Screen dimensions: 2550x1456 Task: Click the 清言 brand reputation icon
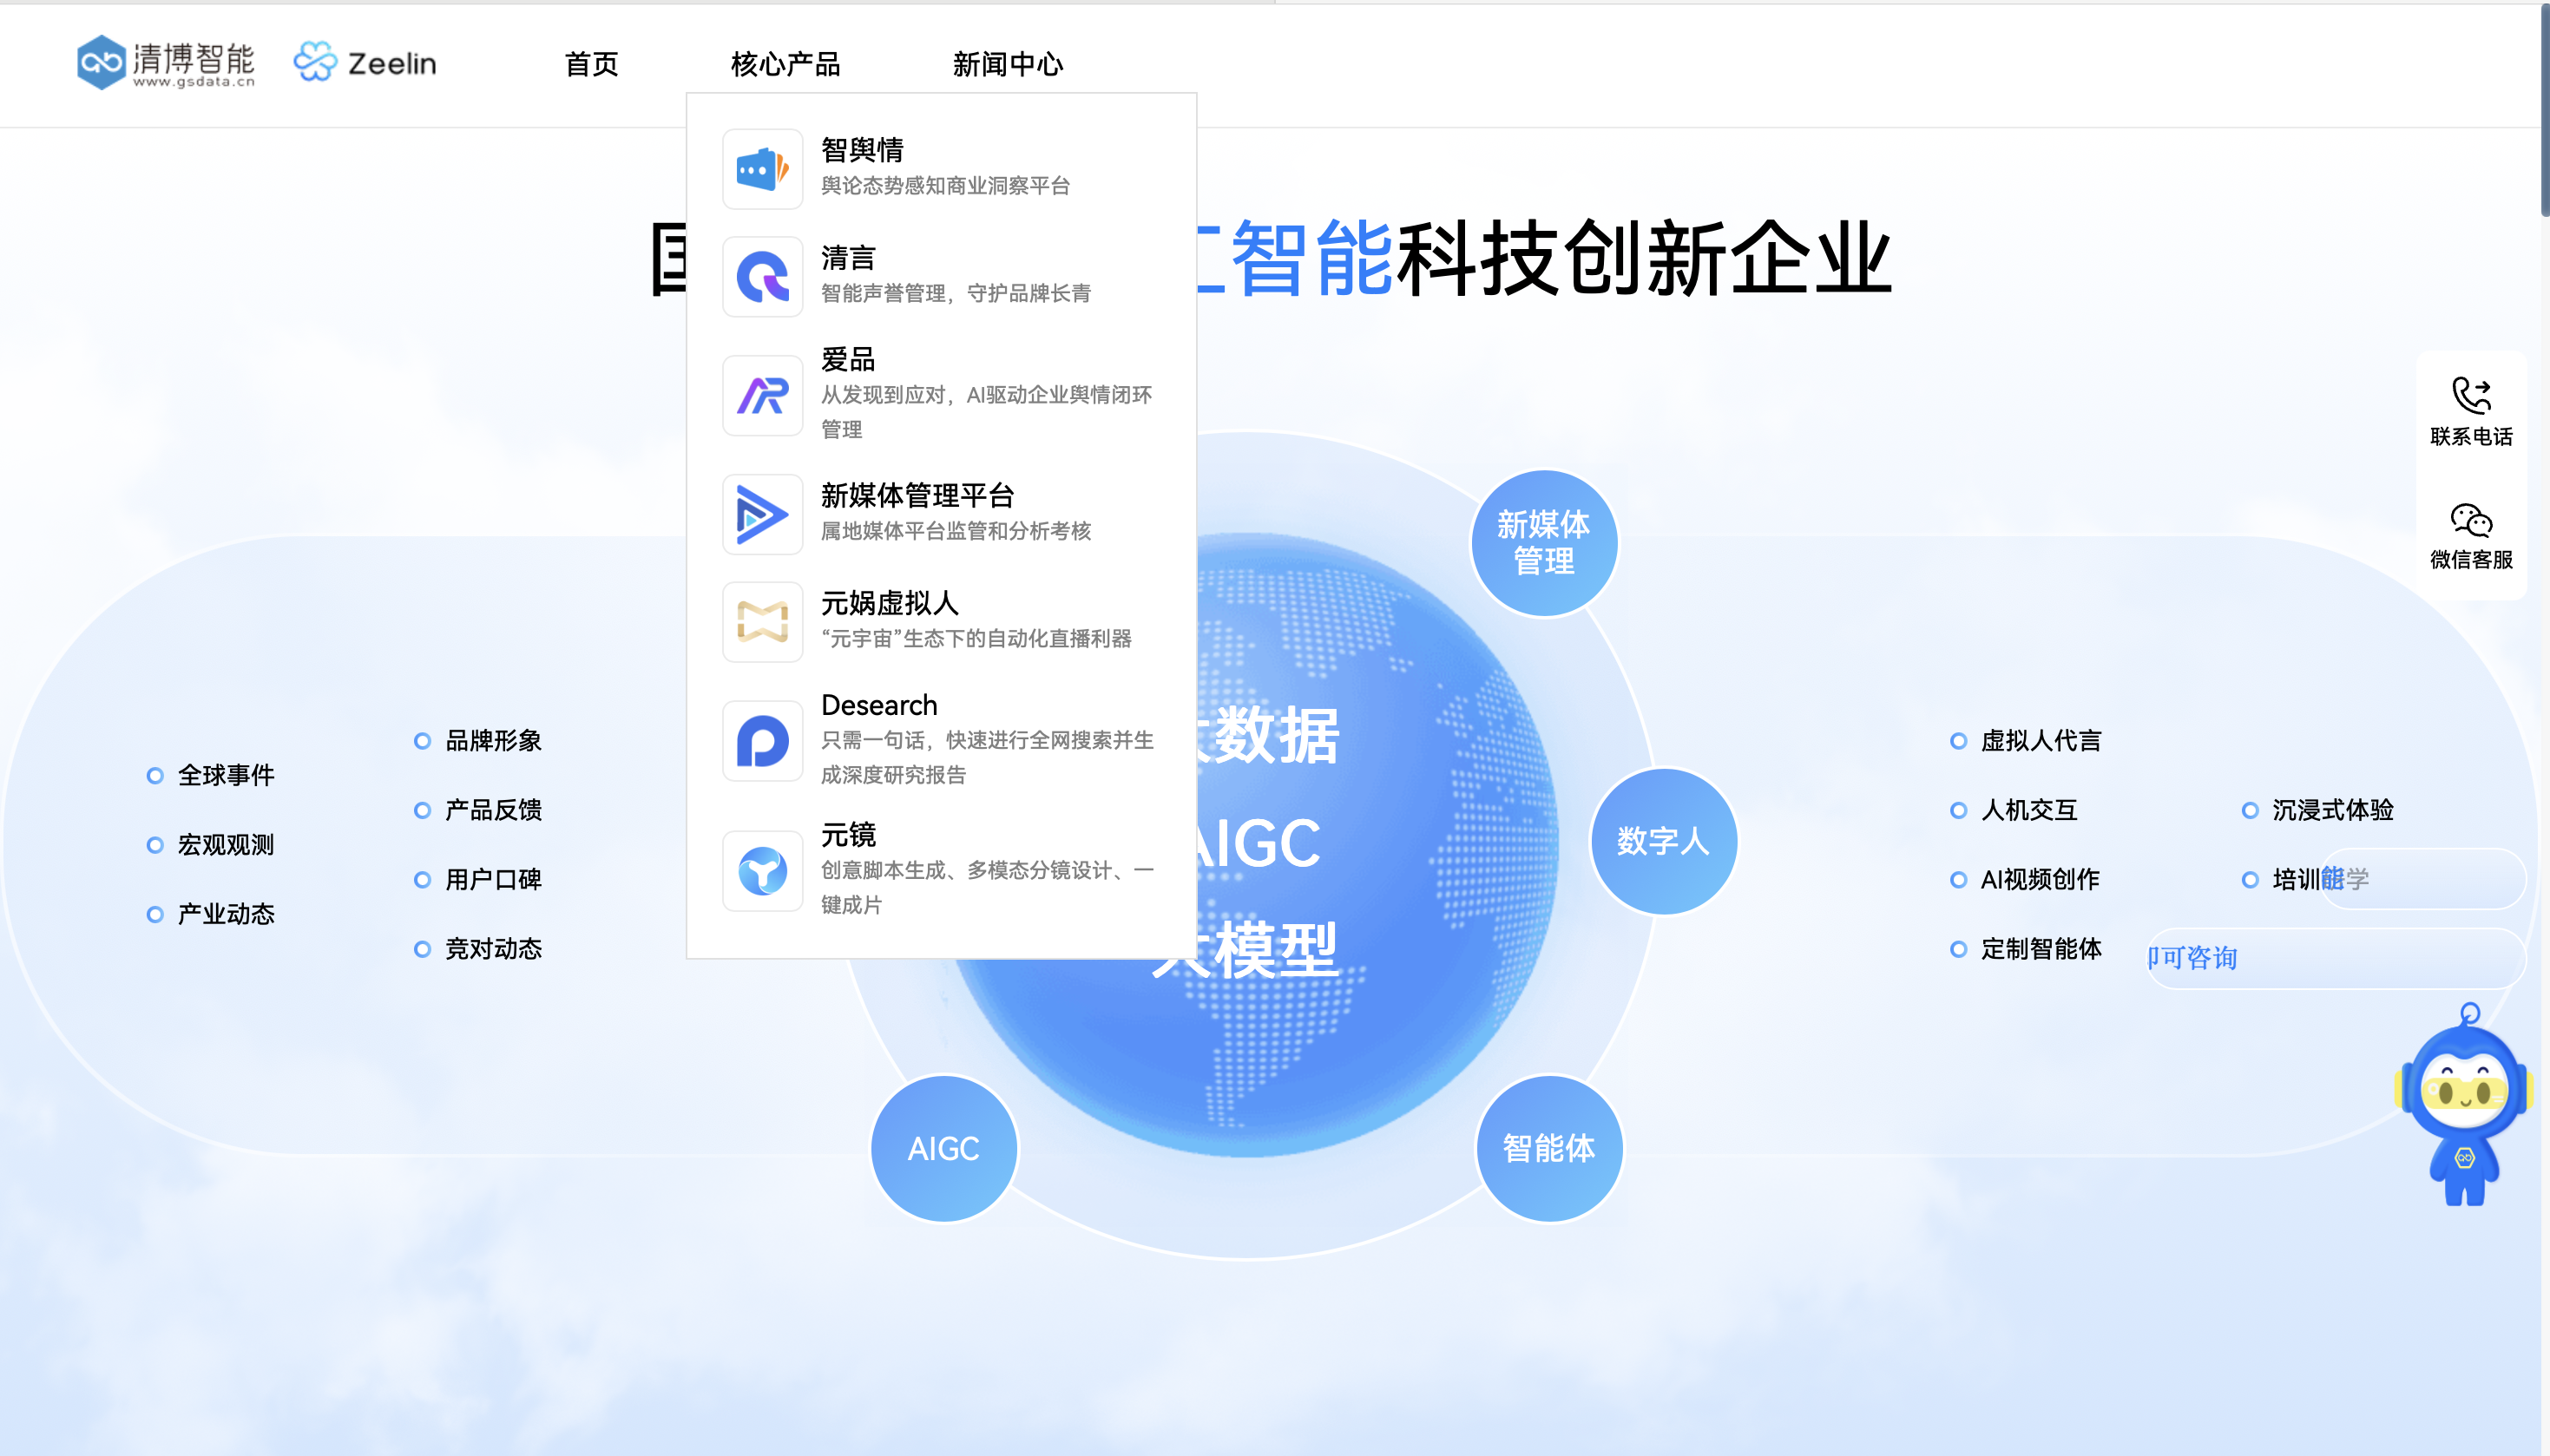pyautogui.click(x=761, y=276)
